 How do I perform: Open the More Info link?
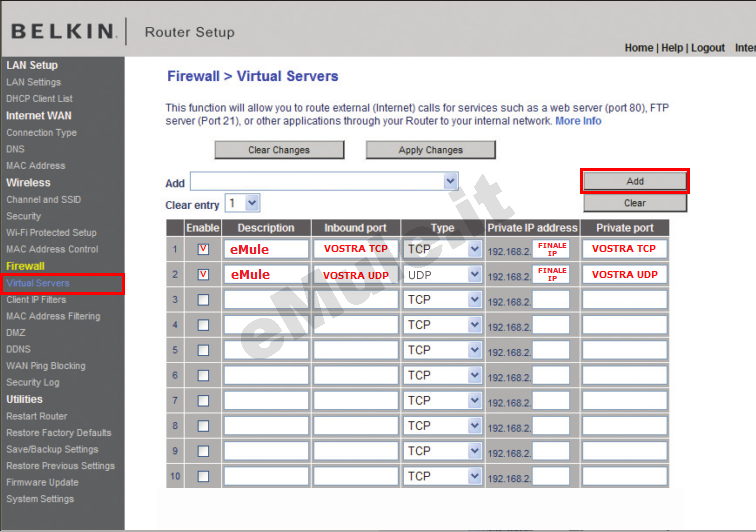(x=578, y=121)
